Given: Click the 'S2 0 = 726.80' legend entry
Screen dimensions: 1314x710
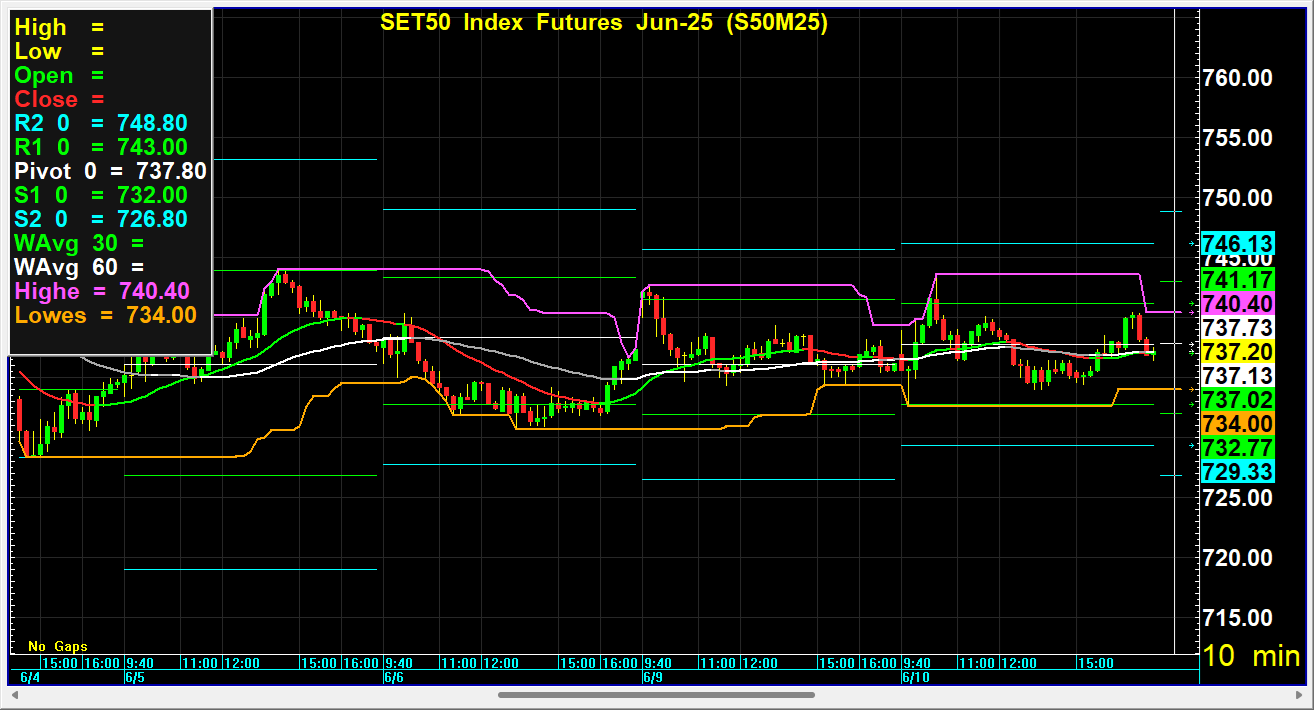Looking at the screenshot, I should tap(101, 218).
